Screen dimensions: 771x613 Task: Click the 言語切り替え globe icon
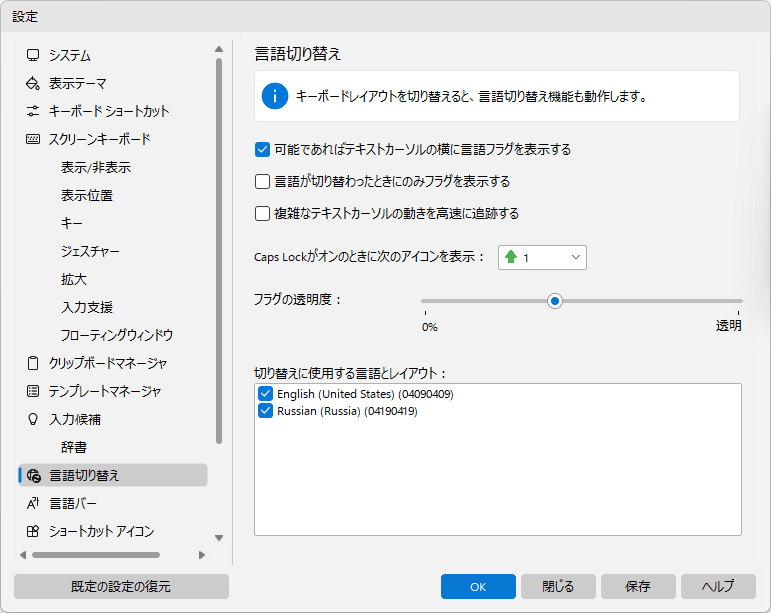pyautogui.click(x=33, y=475)
